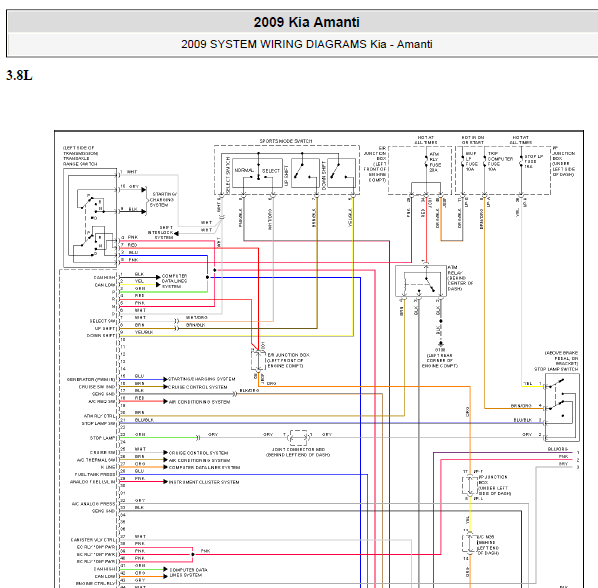The height and width of the screenshot is (588, 598).
Task: Click 'COMPUTER DATA LINES SYSTEM' reference at pin 27
Action: pyautogui.click(x=204, y=468)
